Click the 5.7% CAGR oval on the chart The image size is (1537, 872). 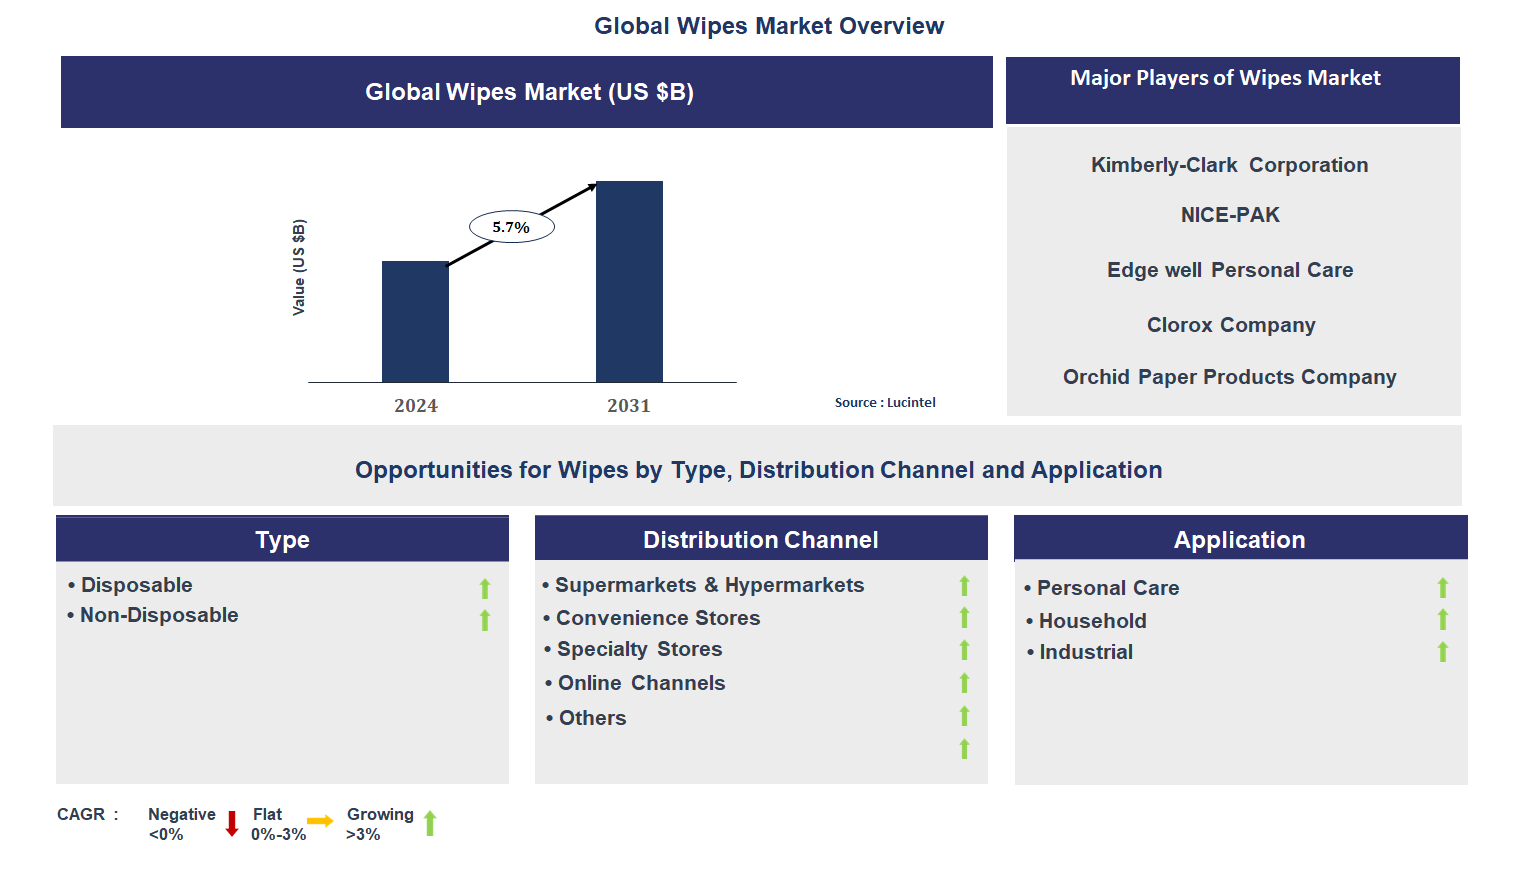511,226
